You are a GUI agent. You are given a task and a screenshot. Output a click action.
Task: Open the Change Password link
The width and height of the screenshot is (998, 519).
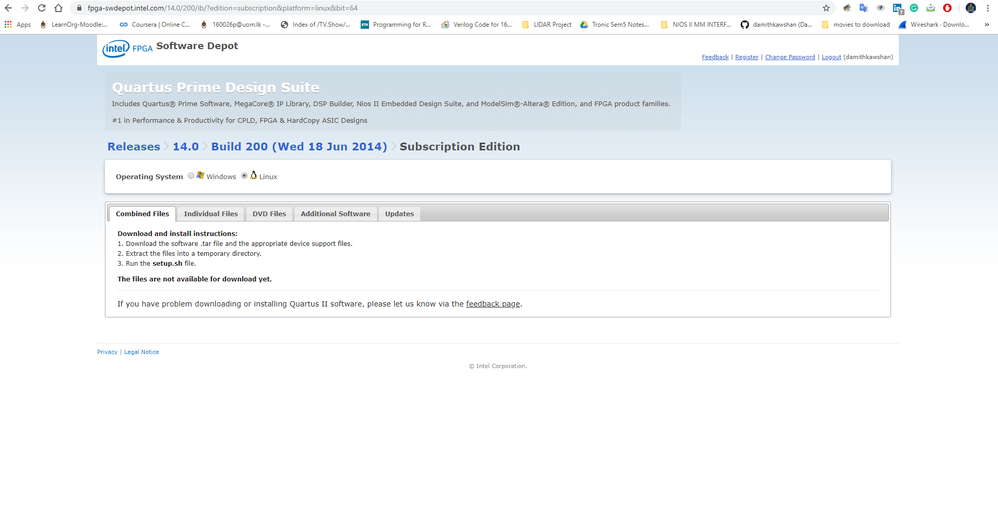coord(790,57)
